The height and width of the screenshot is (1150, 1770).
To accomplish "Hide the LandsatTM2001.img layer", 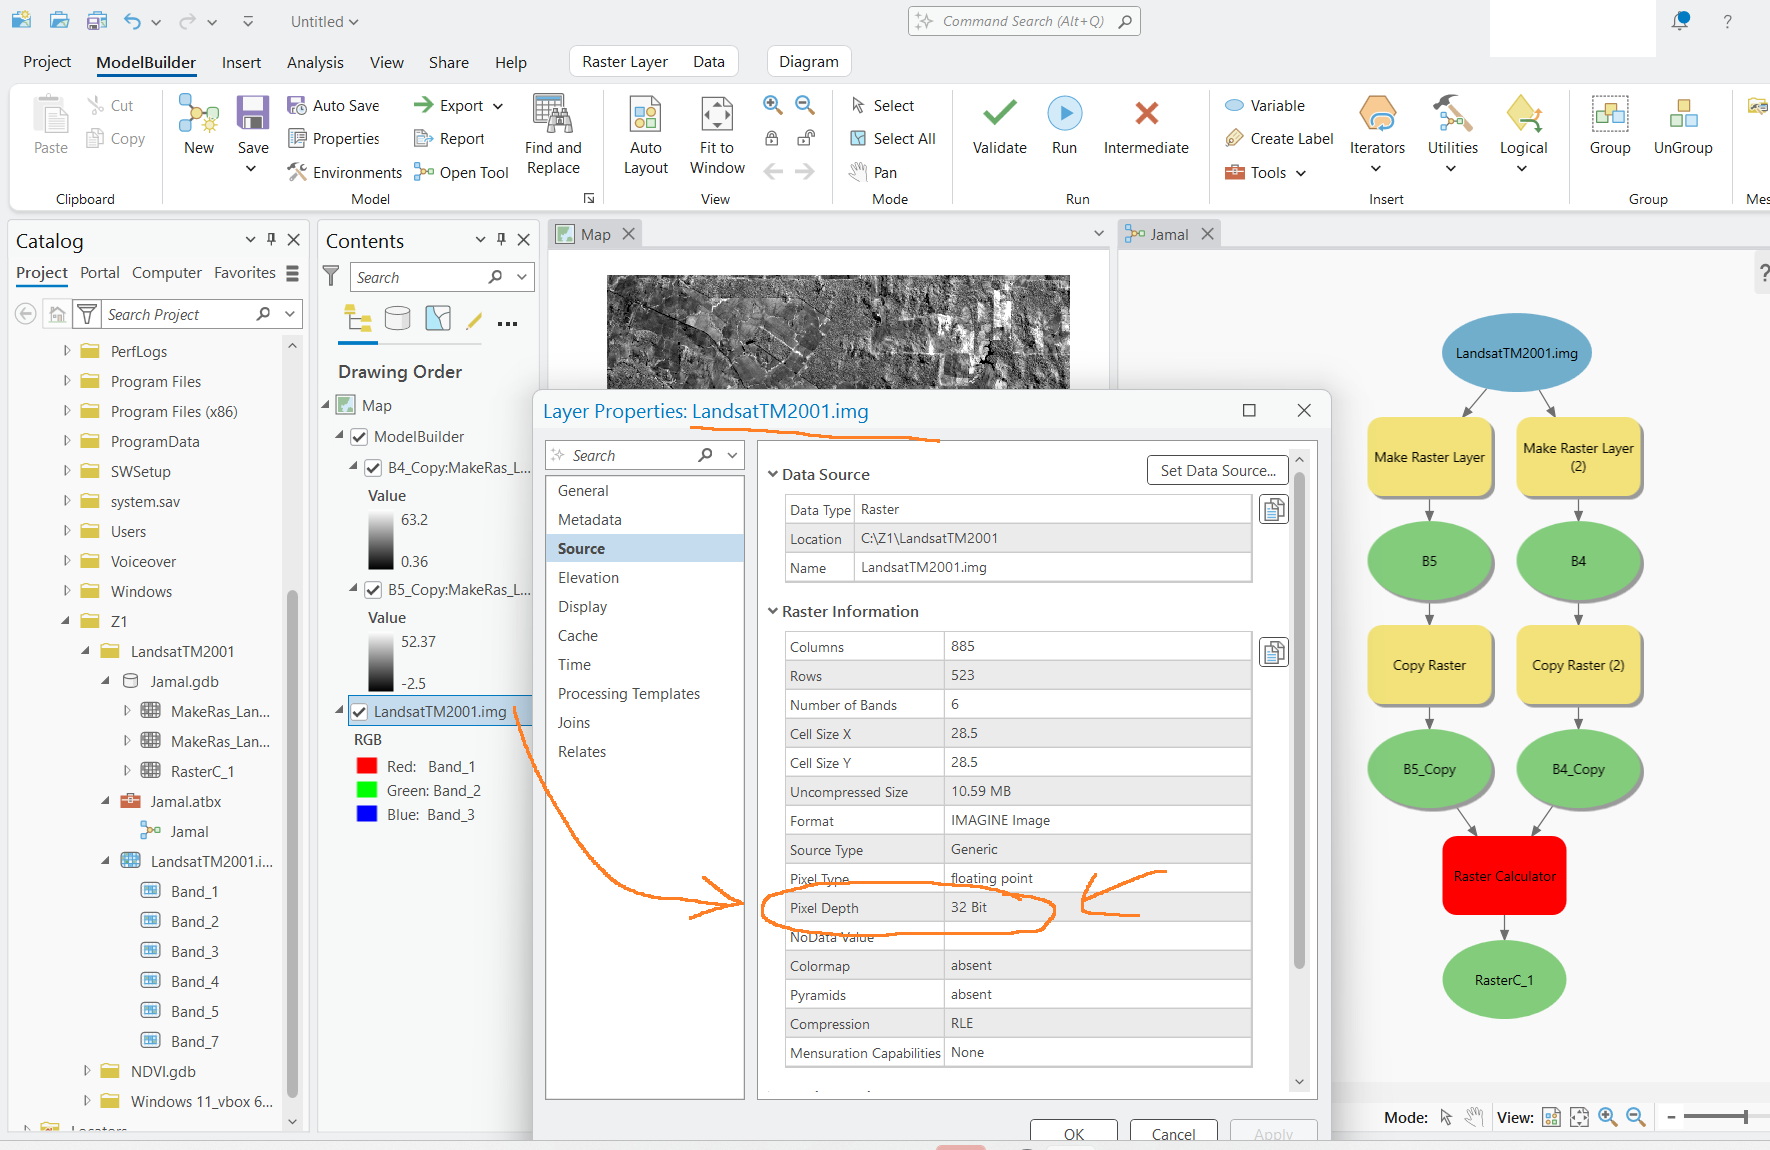I will point(359,711).
